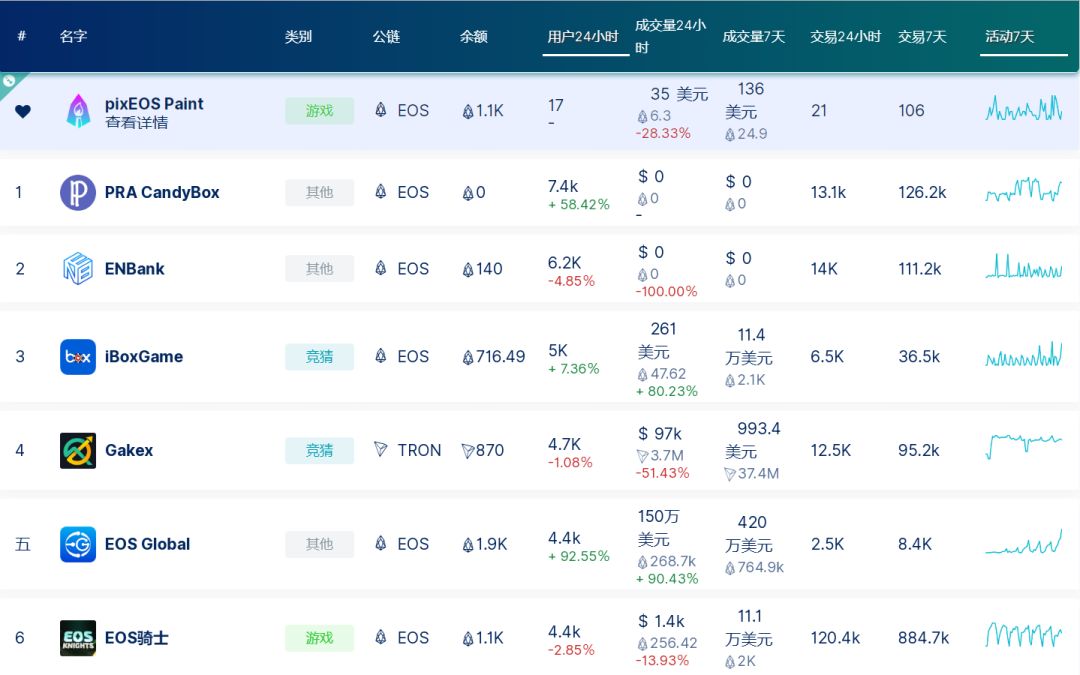
Task: Sort by 类别 column header
Action: [298, 37]
